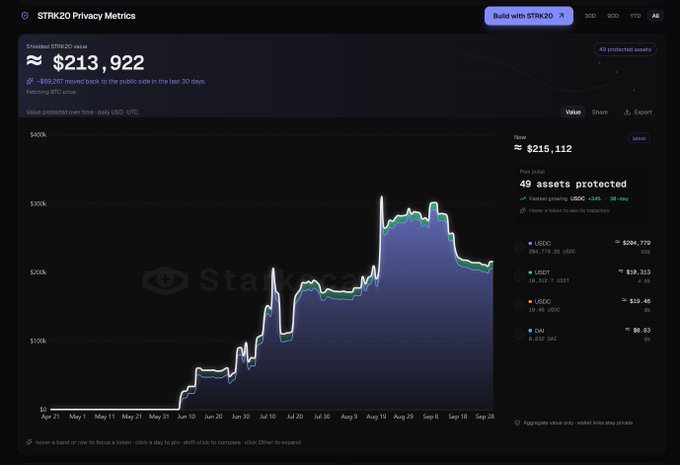This screenshot has width=680, height=465.
Task: Click the sparkle icon by Hover a token
Action: pos(523,210)
